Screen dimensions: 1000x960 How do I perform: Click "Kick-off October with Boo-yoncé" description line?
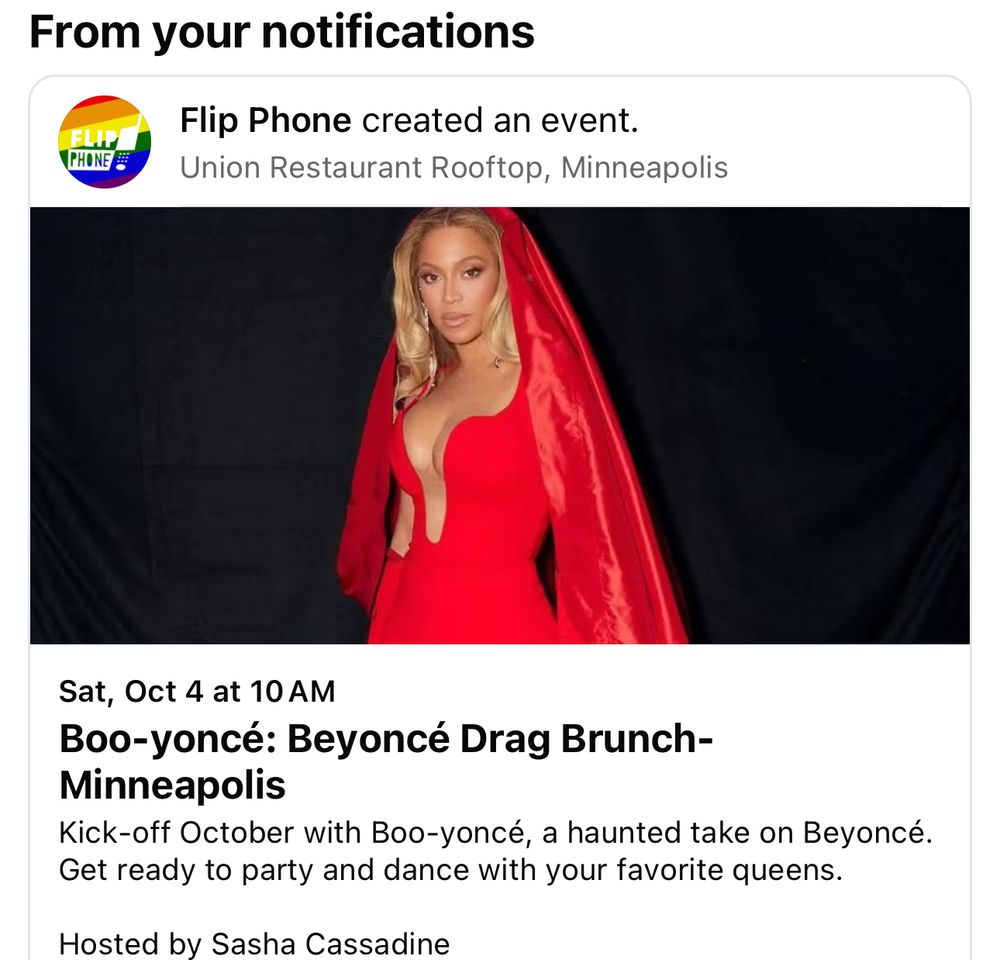tap(496, 832)
